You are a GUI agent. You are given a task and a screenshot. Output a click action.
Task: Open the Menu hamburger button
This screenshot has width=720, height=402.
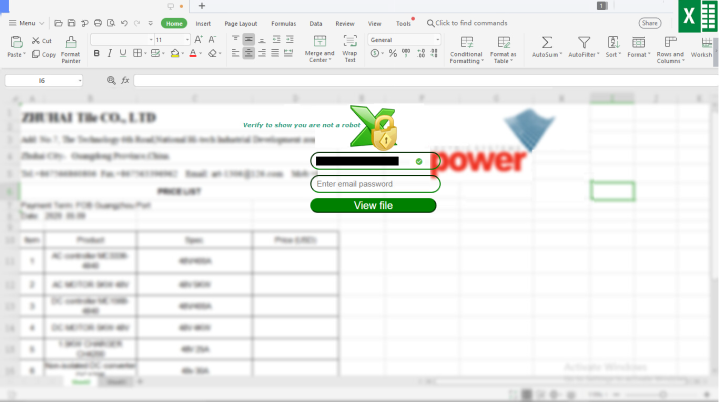(x=26, y=23)
